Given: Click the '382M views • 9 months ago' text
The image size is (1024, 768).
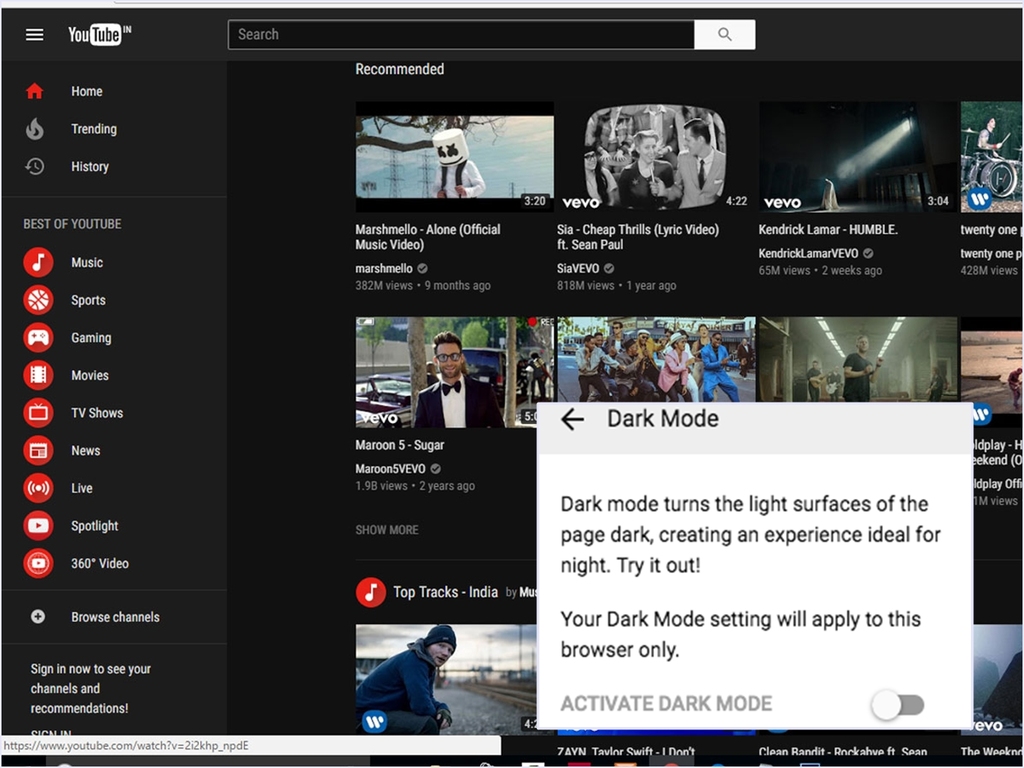Looking at the screenshot, I should [x=423, y=285].
